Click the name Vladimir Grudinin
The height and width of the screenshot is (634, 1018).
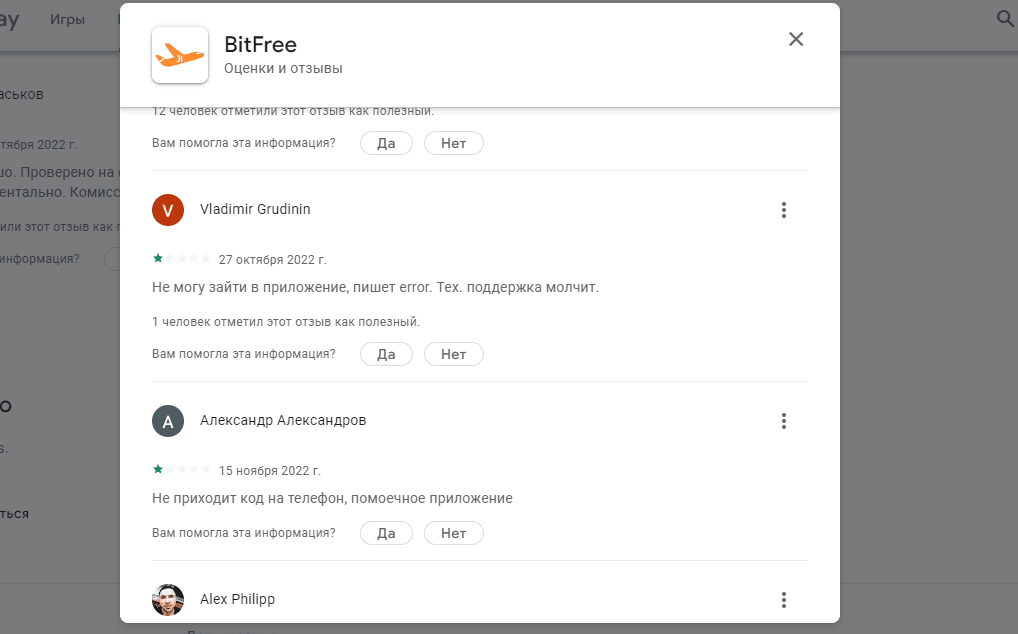click(x=255, y=210)
